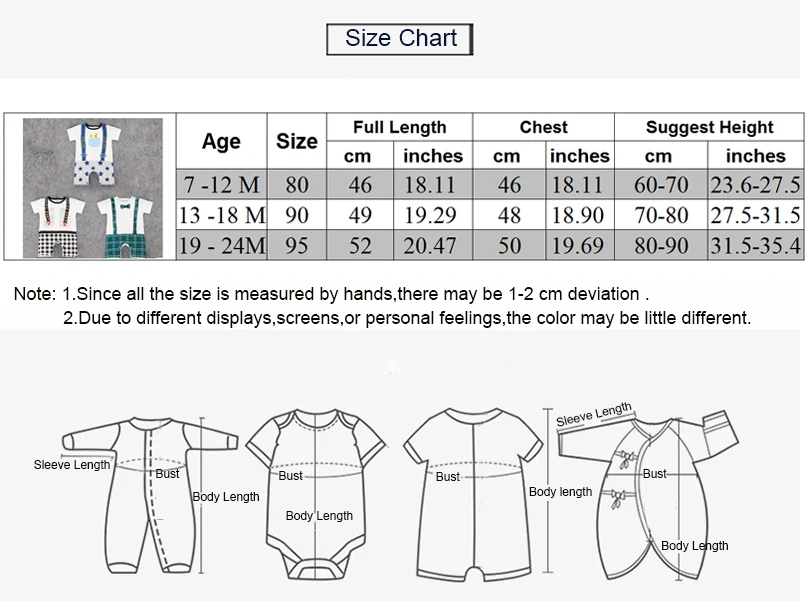Click the Full Length value 52 cm
Image resolution: width=806 pixels, height=601 pixels.
tap(360, 245)
